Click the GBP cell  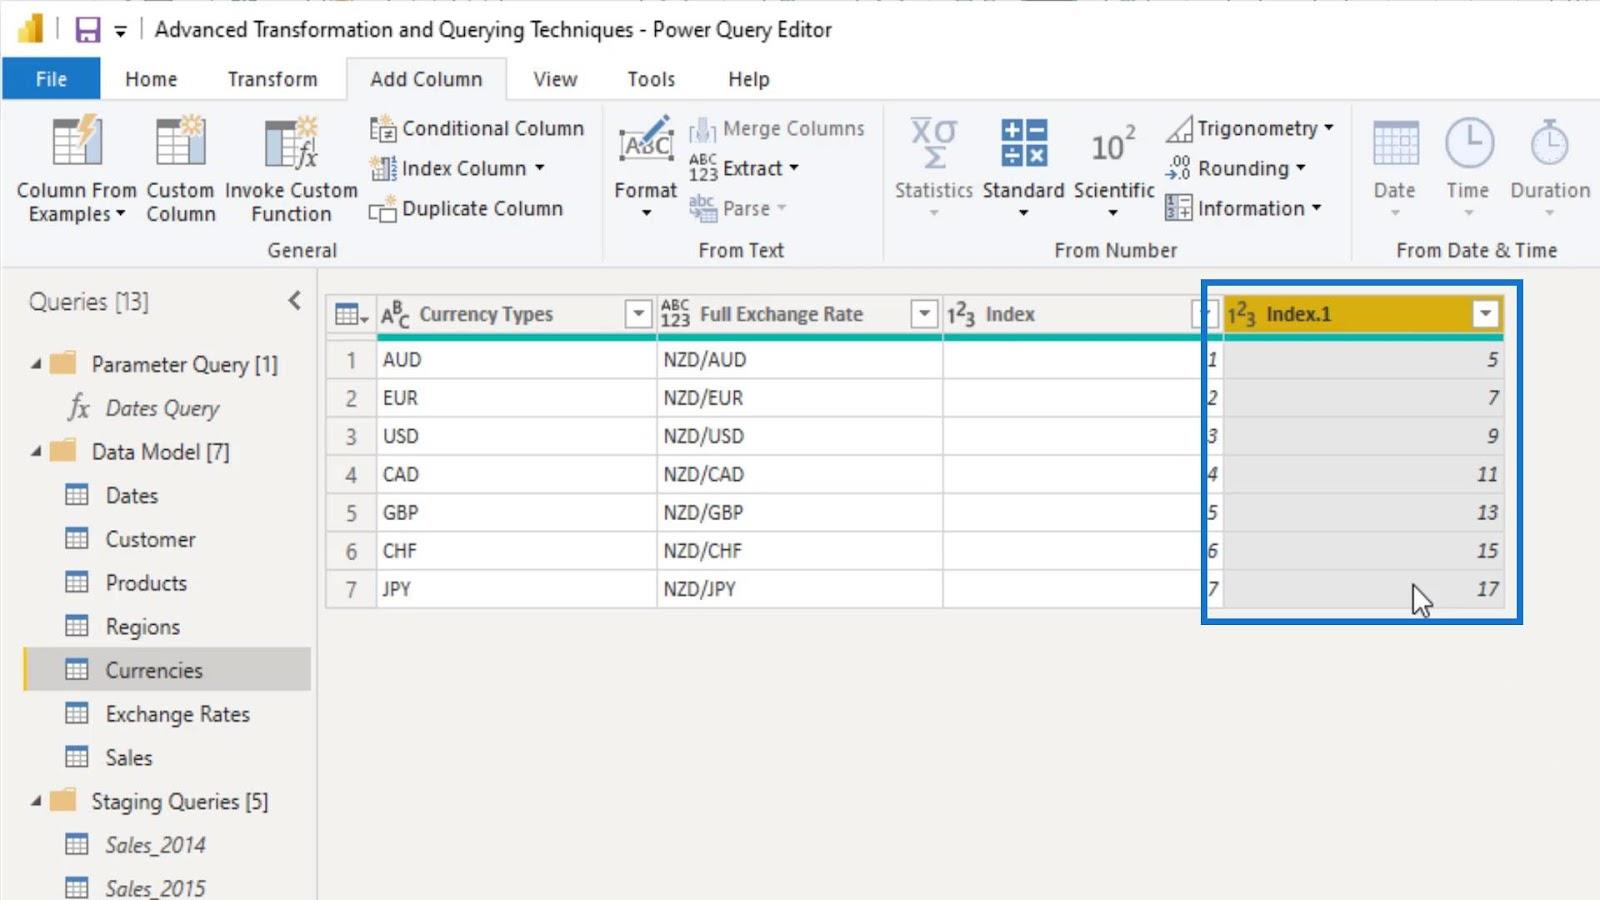[516, 512]
